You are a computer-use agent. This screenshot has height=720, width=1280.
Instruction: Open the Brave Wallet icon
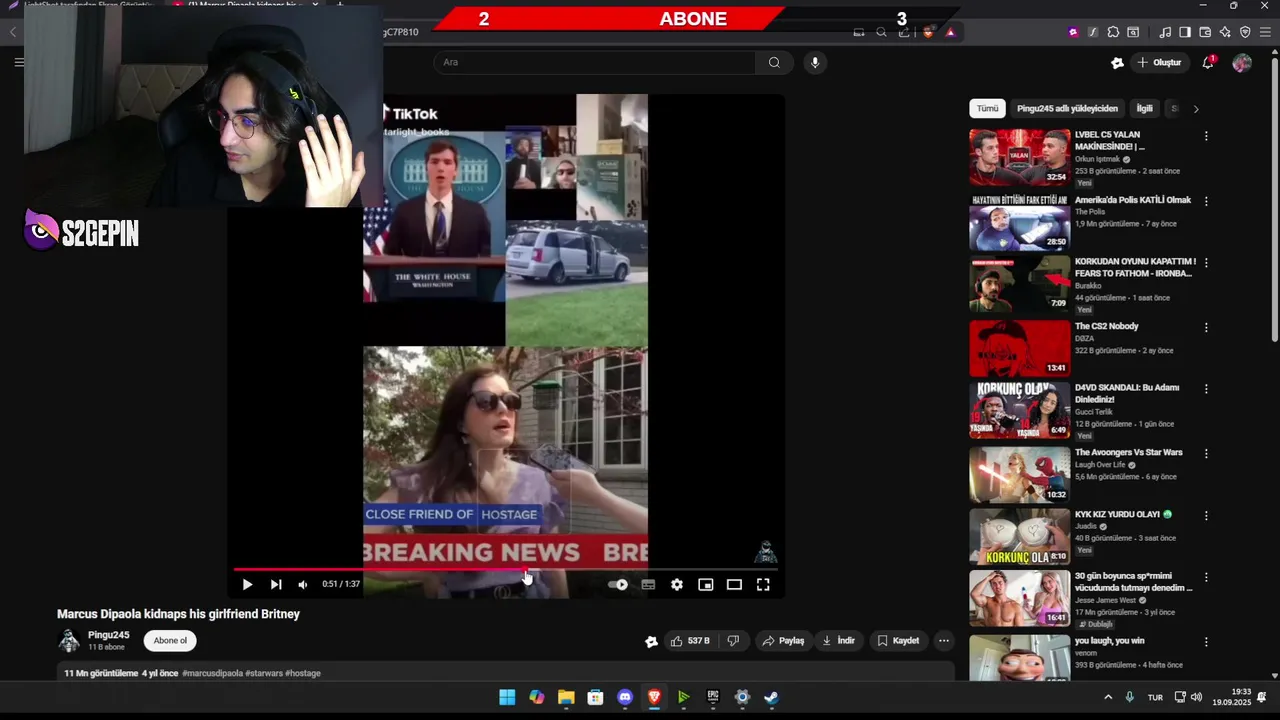(x=1205, y=32)
